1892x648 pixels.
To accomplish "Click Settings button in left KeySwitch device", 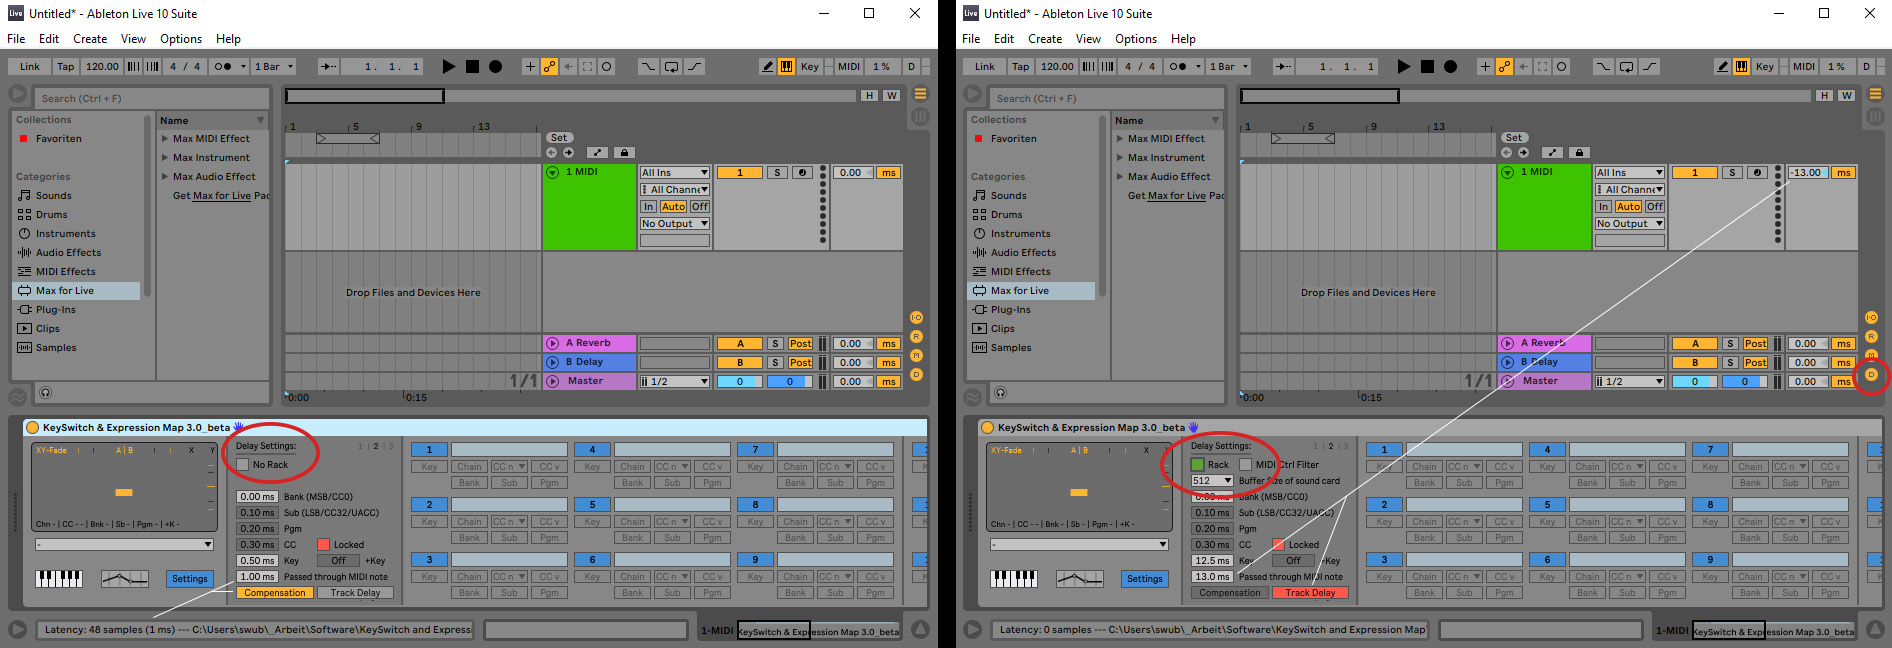I will (x=190, y=579).
